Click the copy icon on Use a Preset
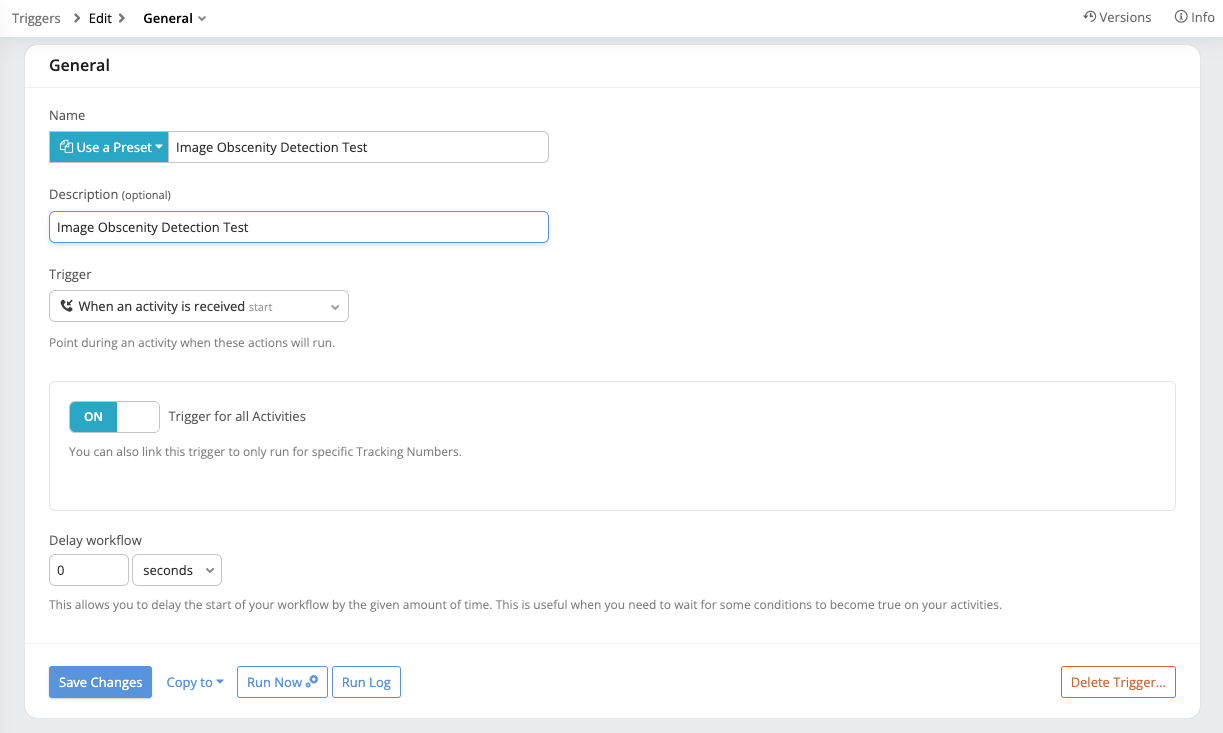Screen dimensions: 1223x733 pos(66,147)
